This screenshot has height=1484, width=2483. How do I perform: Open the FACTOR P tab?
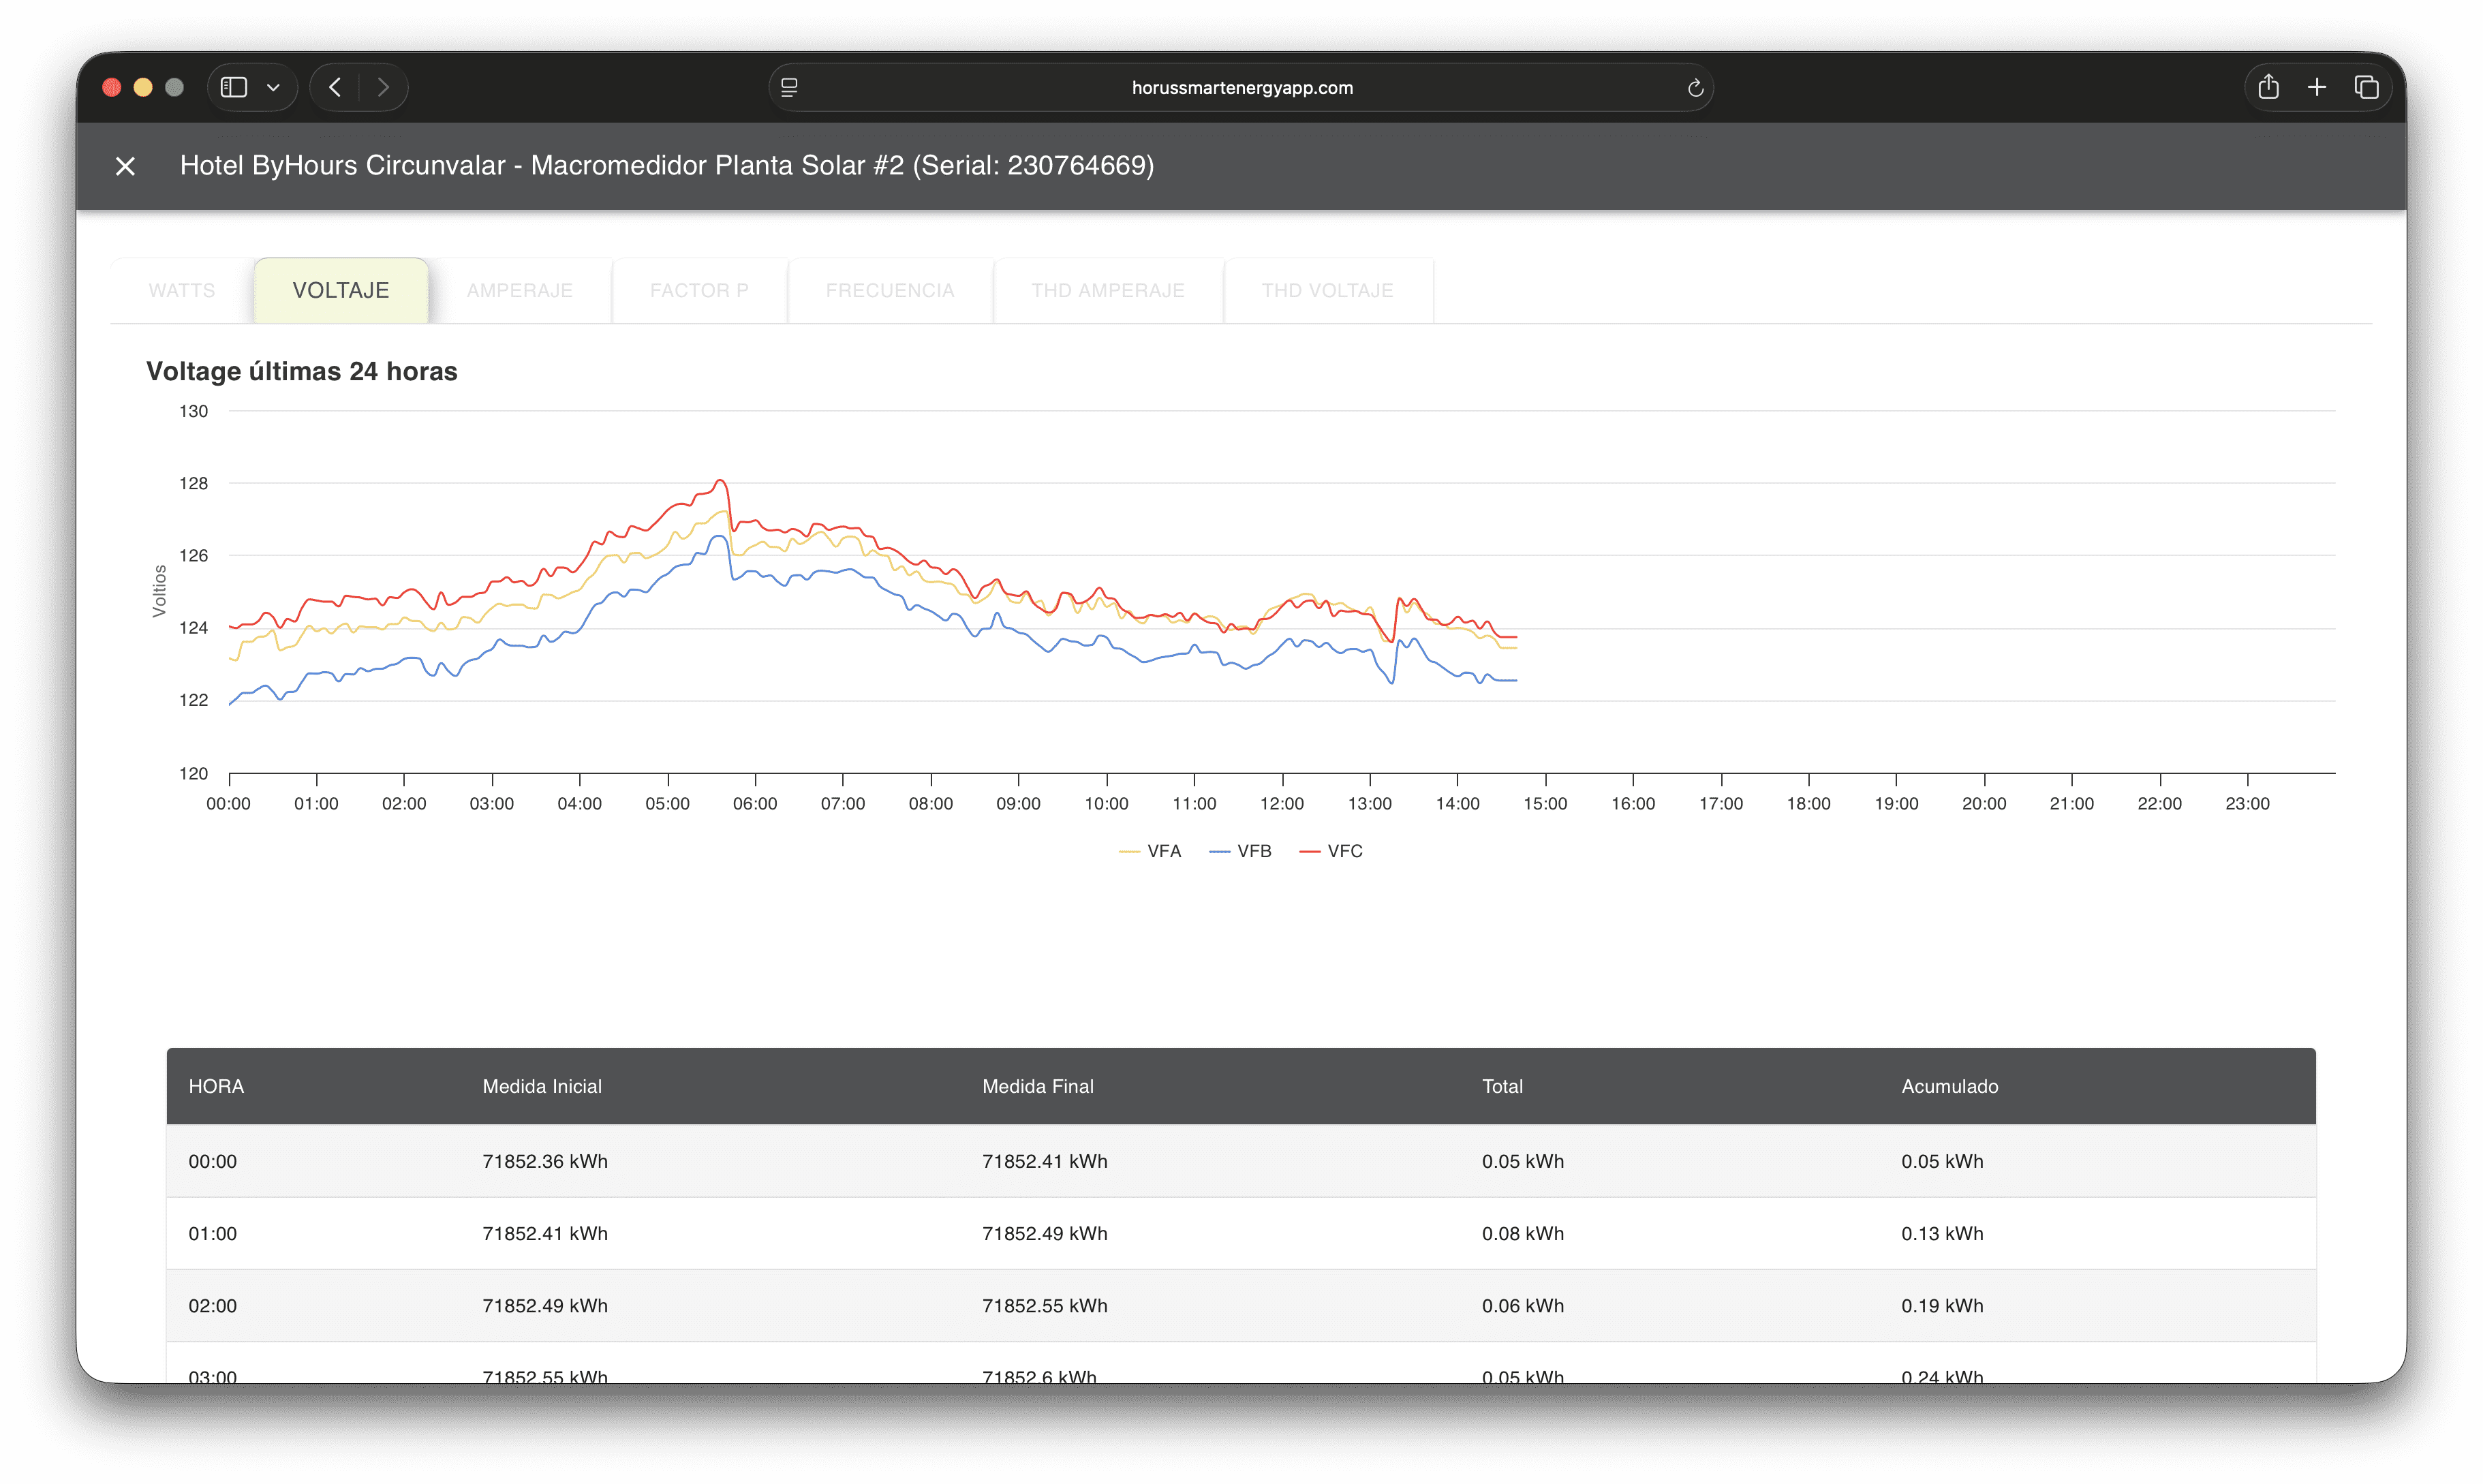point(699,291)
